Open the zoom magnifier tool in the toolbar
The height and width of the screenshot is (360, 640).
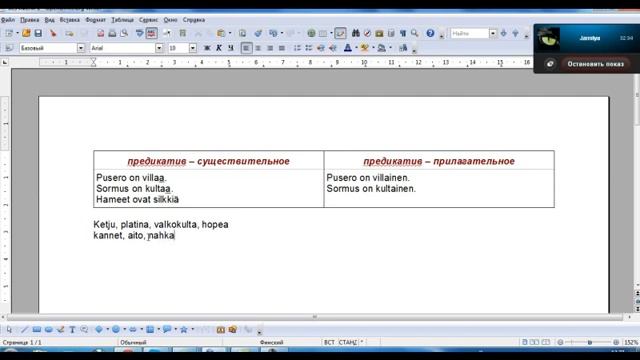pyautogui.click(x=415, y=33)
